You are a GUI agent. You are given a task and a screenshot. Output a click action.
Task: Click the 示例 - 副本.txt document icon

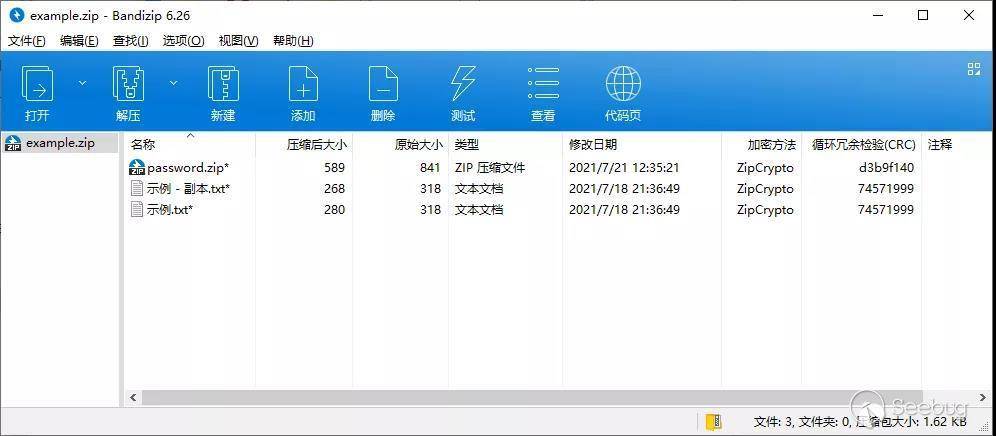pyautogui.click(x=137, y=189)
